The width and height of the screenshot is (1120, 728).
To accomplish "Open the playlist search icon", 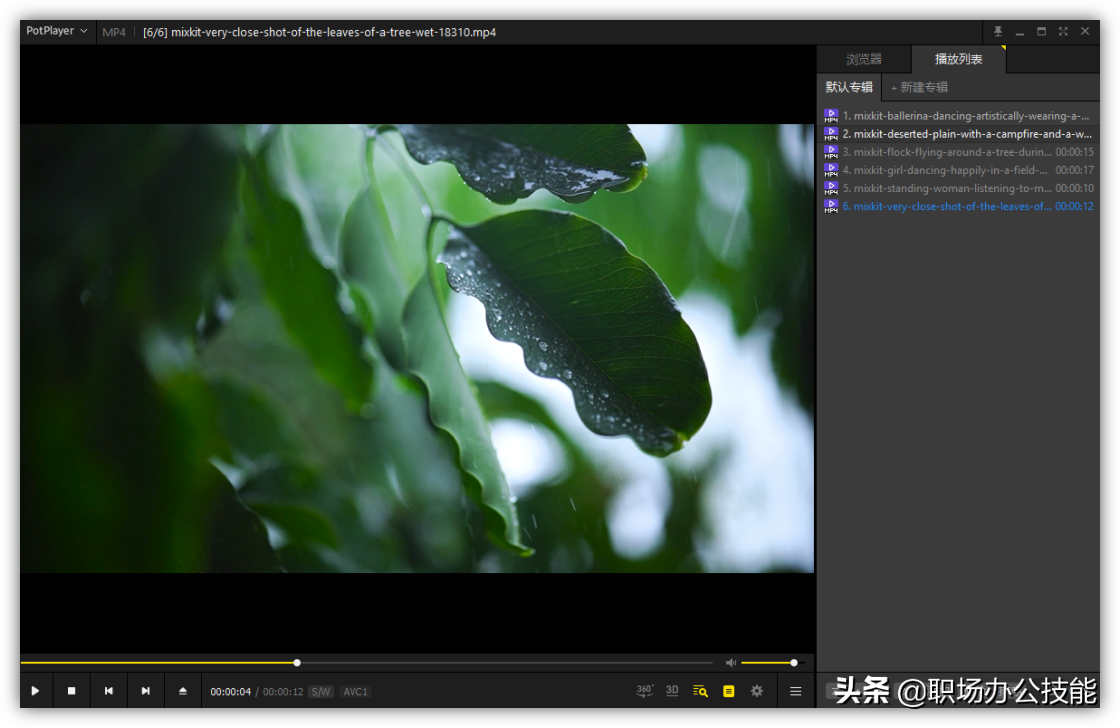I will click(700, 691).
